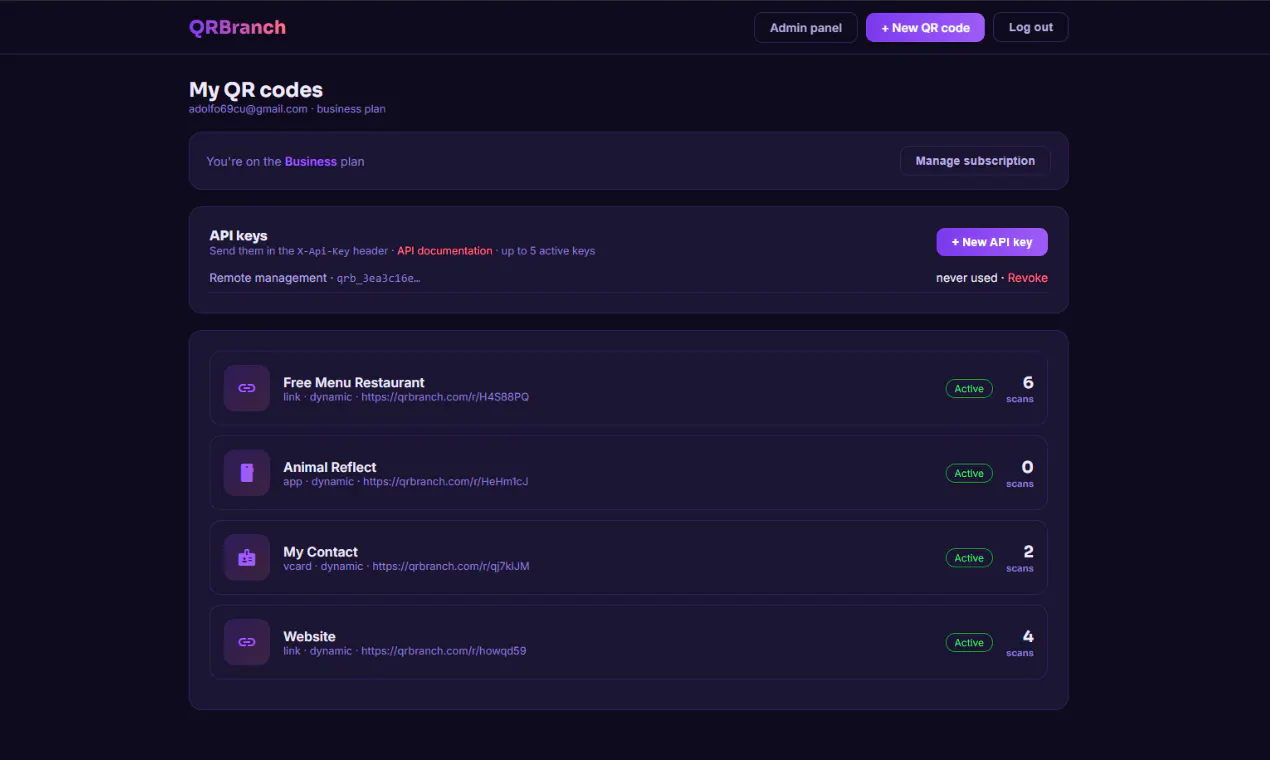
Task: Open the Website QR code
Action: pos(628,642)
